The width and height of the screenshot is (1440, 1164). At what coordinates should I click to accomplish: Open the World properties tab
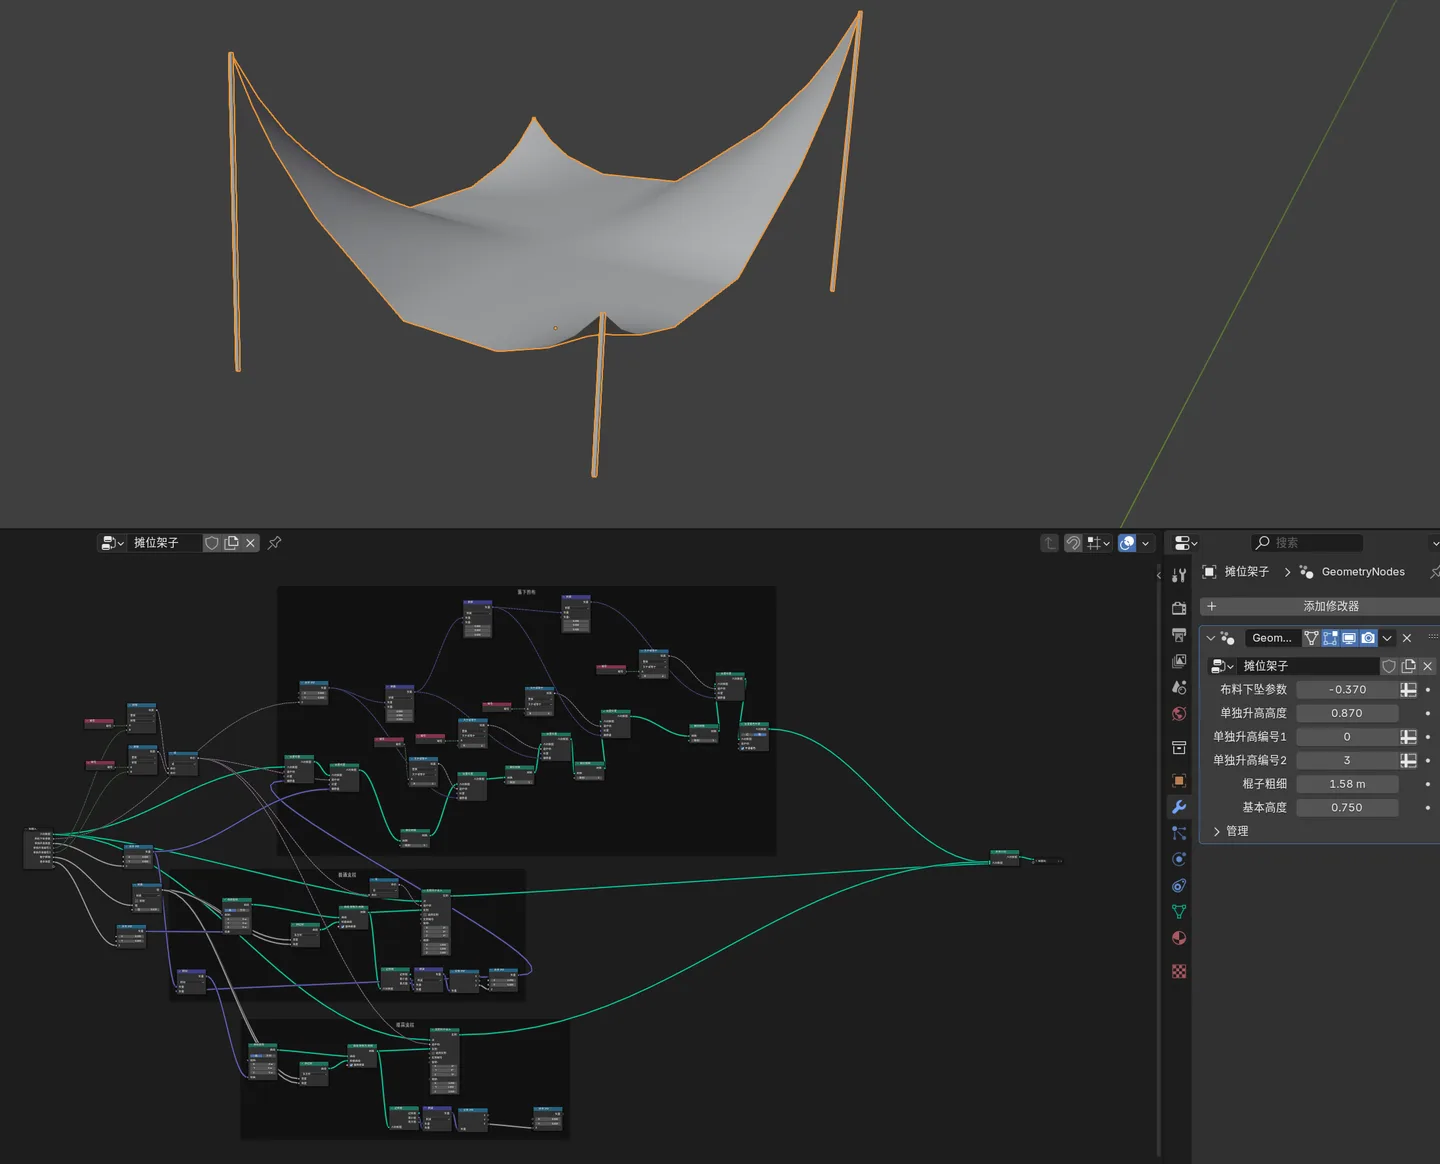pyautogui.click(x=1179, y=713)
